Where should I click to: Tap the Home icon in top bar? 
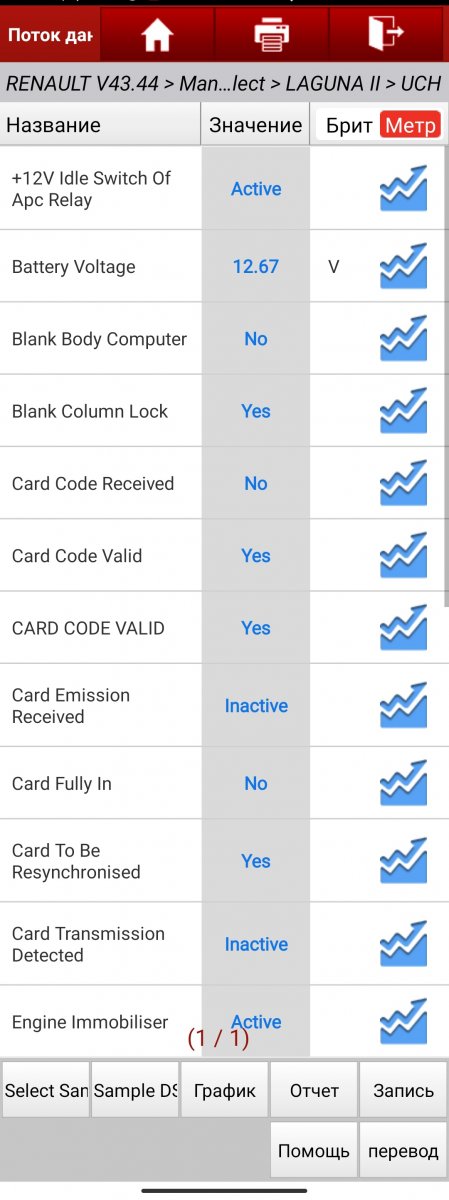pyautogui.click(x=157, y=35)
